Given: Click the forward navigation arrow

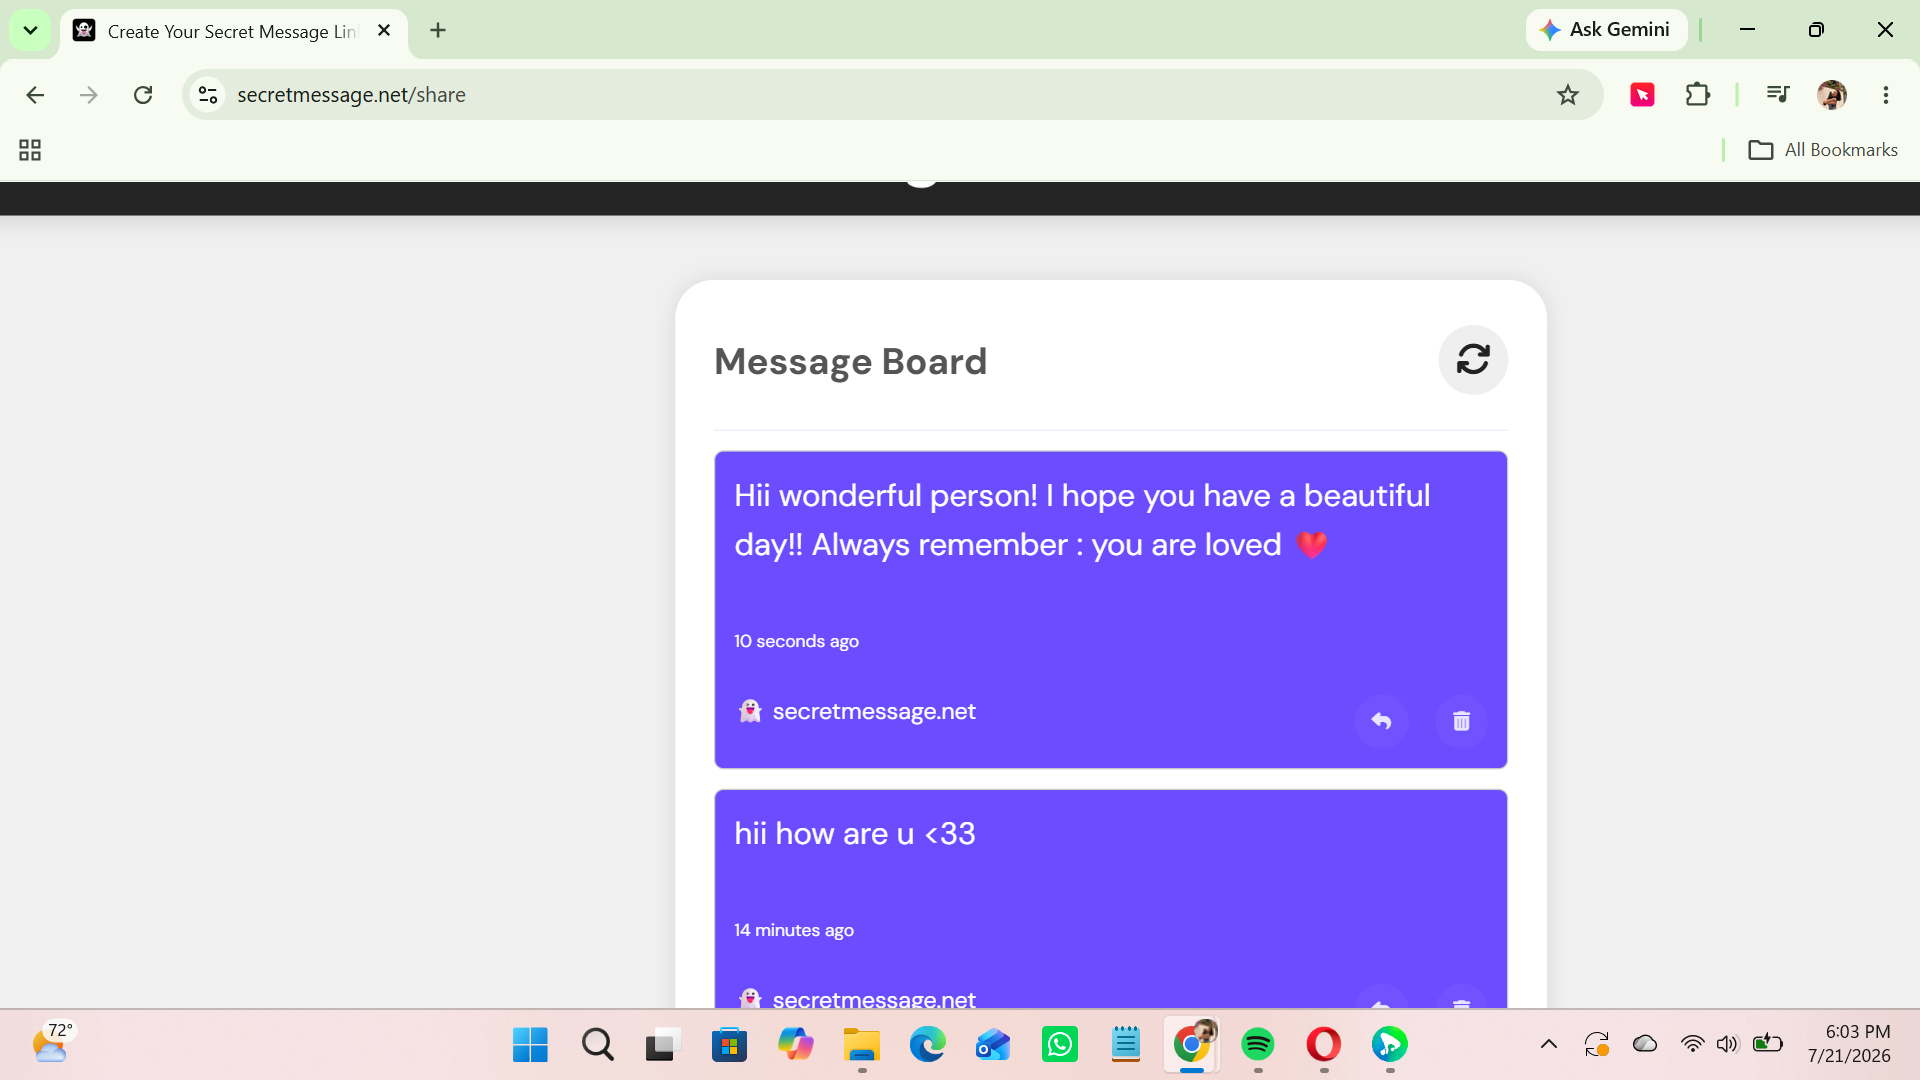Looking at the screenshot, I should [x=89, y=95].
